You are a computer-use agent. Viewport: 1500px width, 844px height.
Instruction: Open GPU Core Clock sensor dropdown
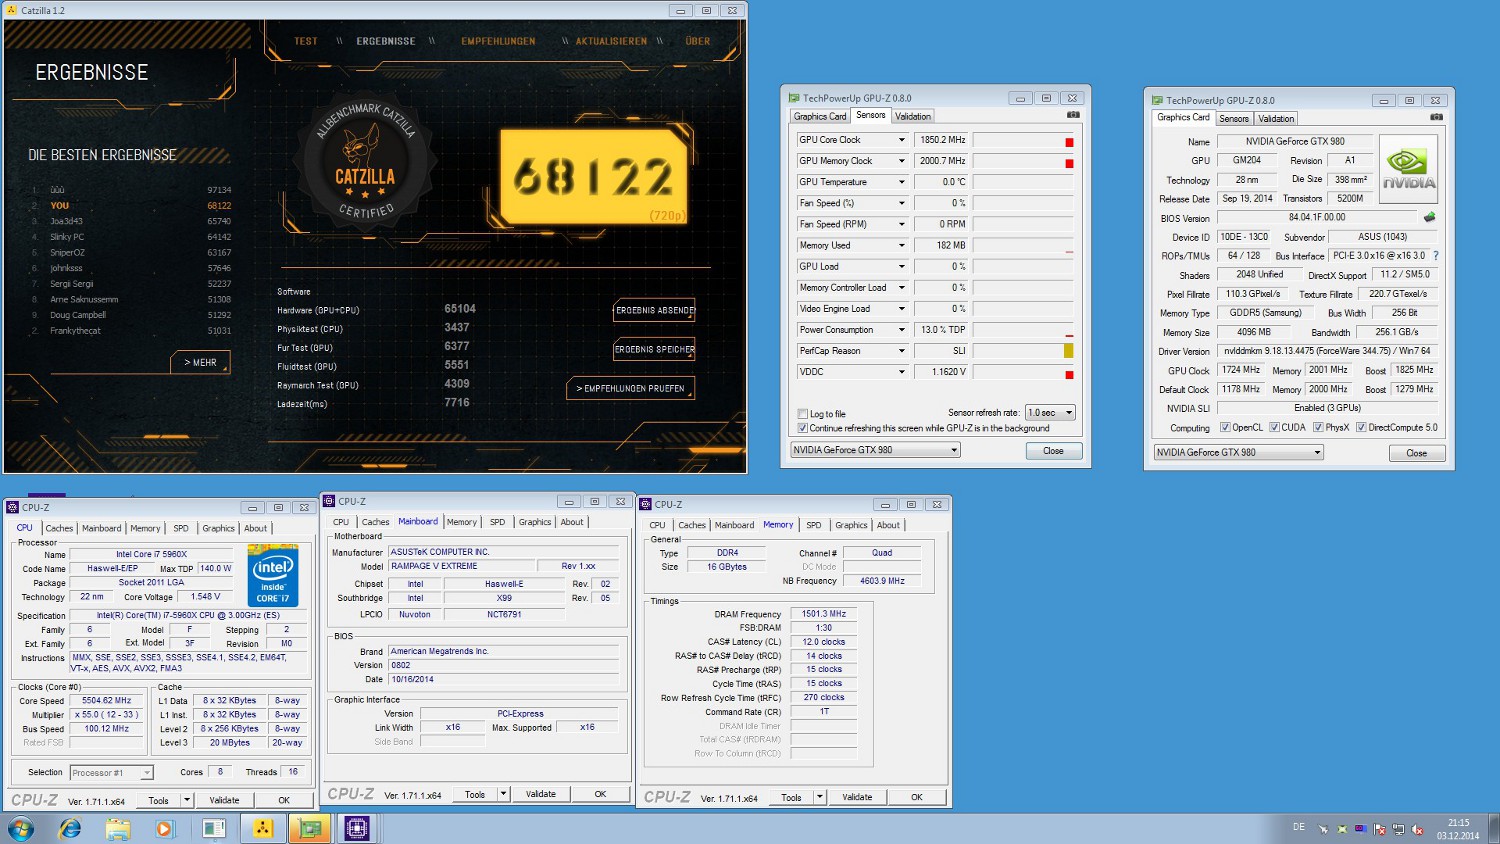click(x=902, y=140)
